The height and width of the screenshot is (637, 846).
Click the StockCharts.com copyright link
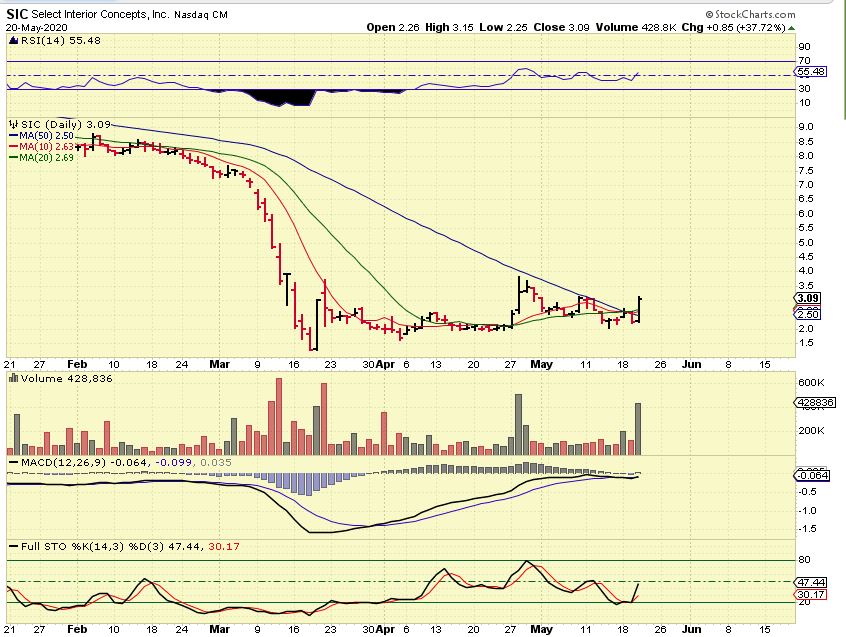[x=751, y=15]
